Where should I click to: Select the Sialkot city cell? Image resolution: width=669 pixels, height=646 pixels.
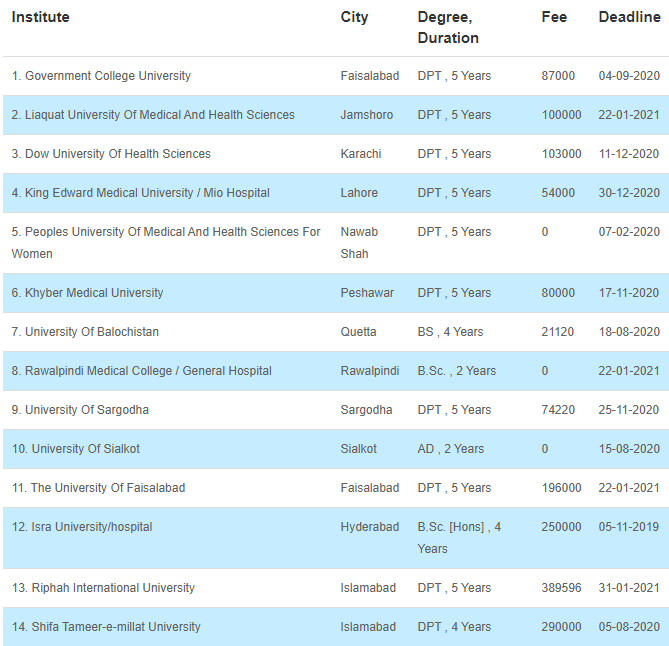(x=359, y=449)
